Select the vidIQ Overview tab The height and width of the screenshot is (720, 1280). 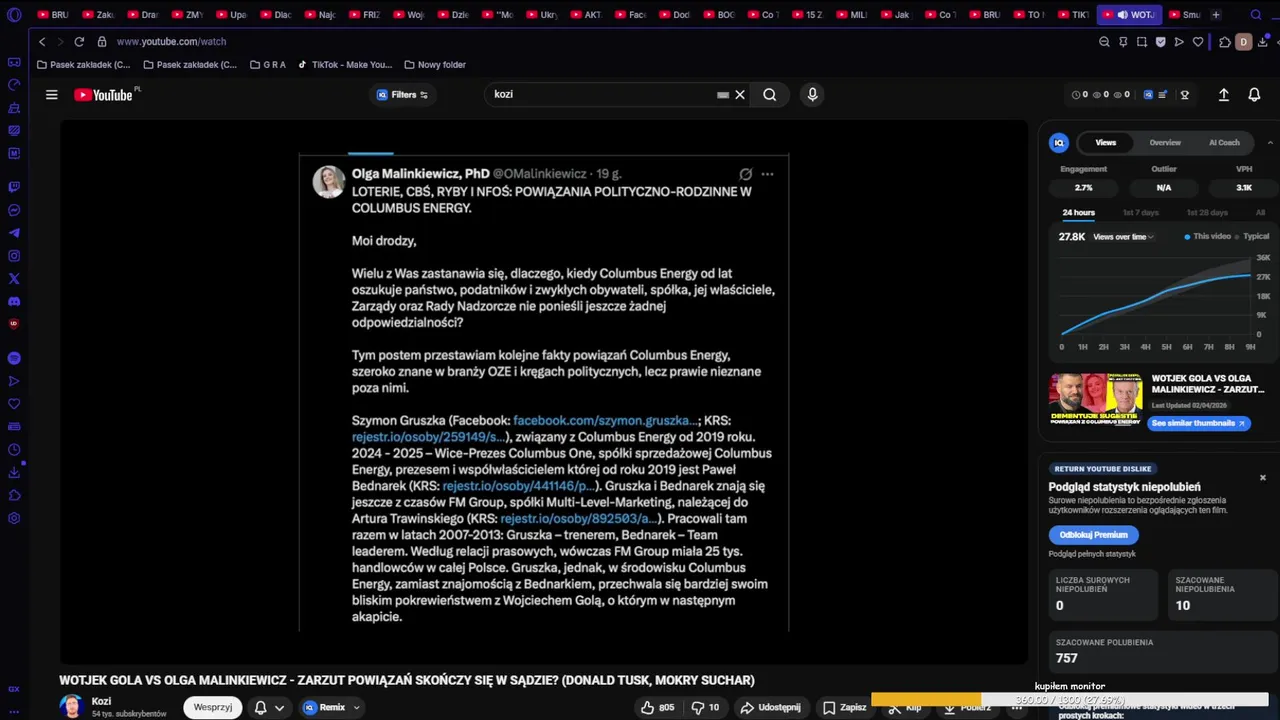point(1165,143)
